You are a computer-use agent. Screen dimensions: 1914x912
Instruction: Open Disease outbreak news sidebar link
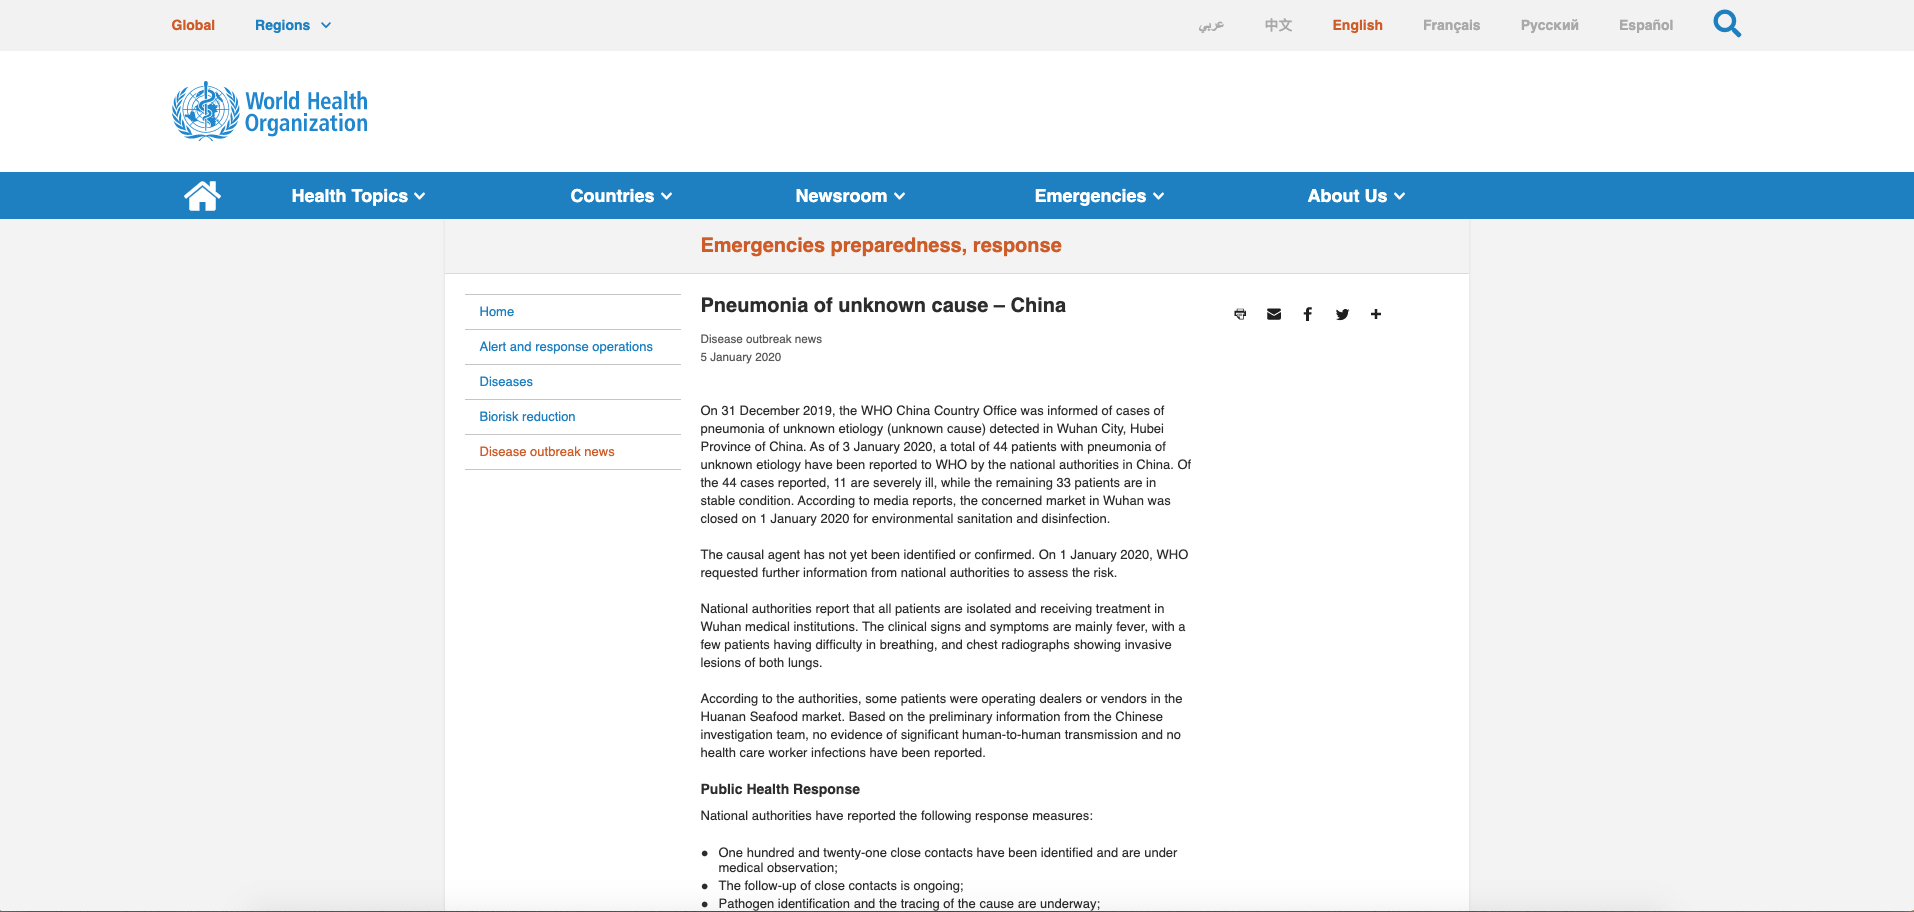coord(547,452)
